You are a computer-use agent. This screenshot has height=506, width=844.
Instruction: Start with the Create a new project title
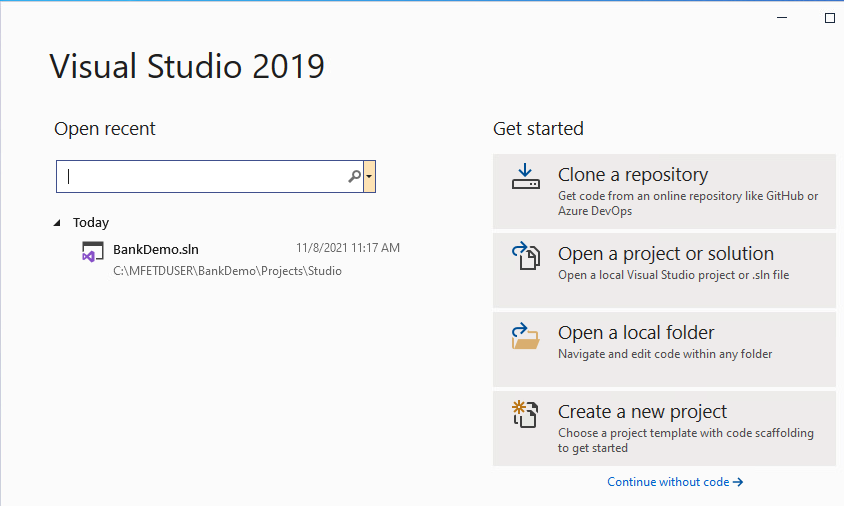click(642, 412)
